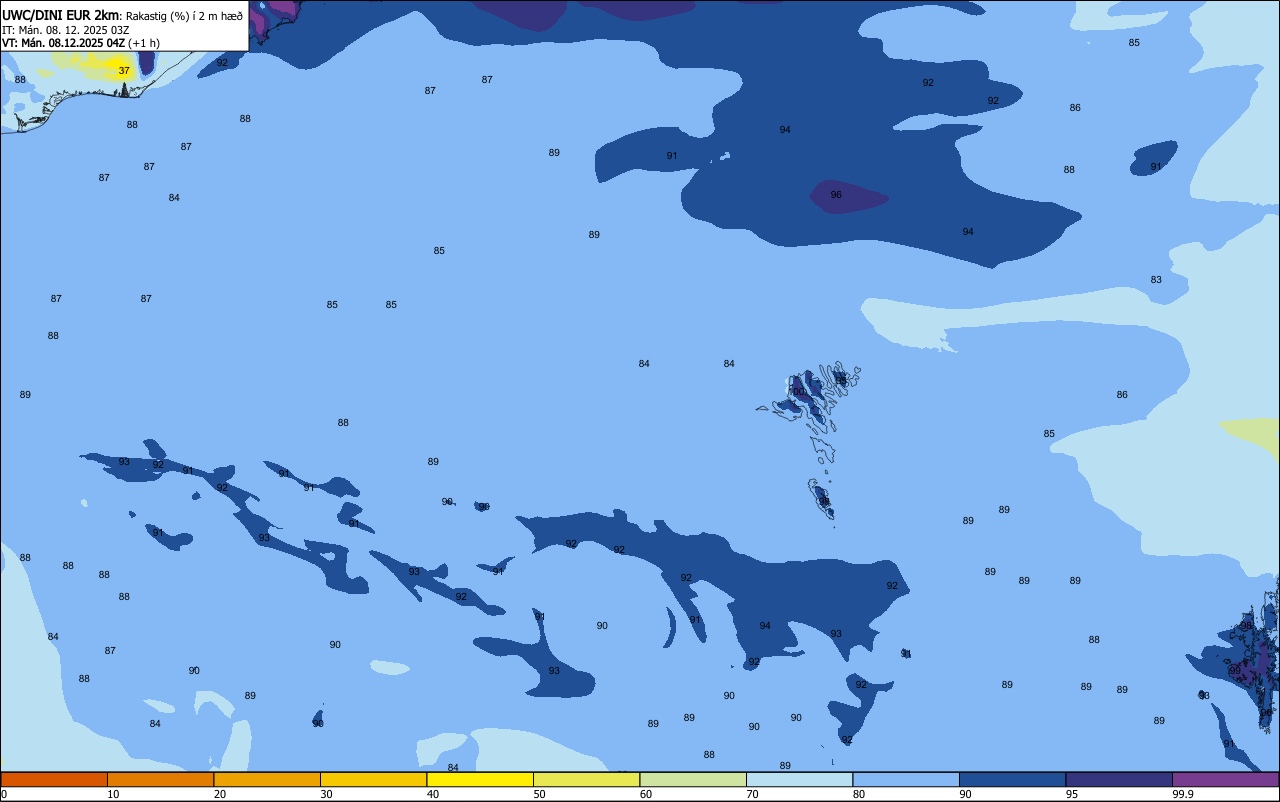Click the 0–10 dark orange legend swatch
The width and height of the screenshot is (1280, 802).
54,779
